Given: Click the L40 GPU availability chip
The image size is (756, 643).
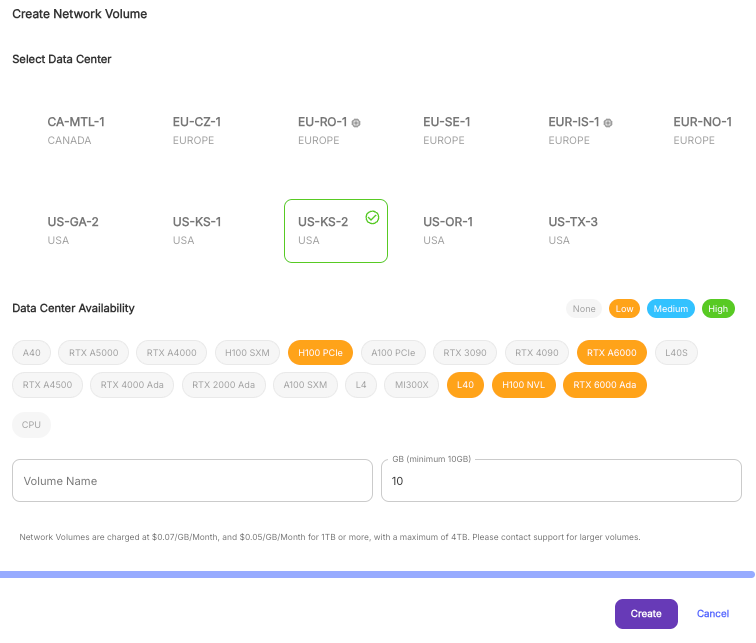Looking at the screenshot, I should 465,385.
